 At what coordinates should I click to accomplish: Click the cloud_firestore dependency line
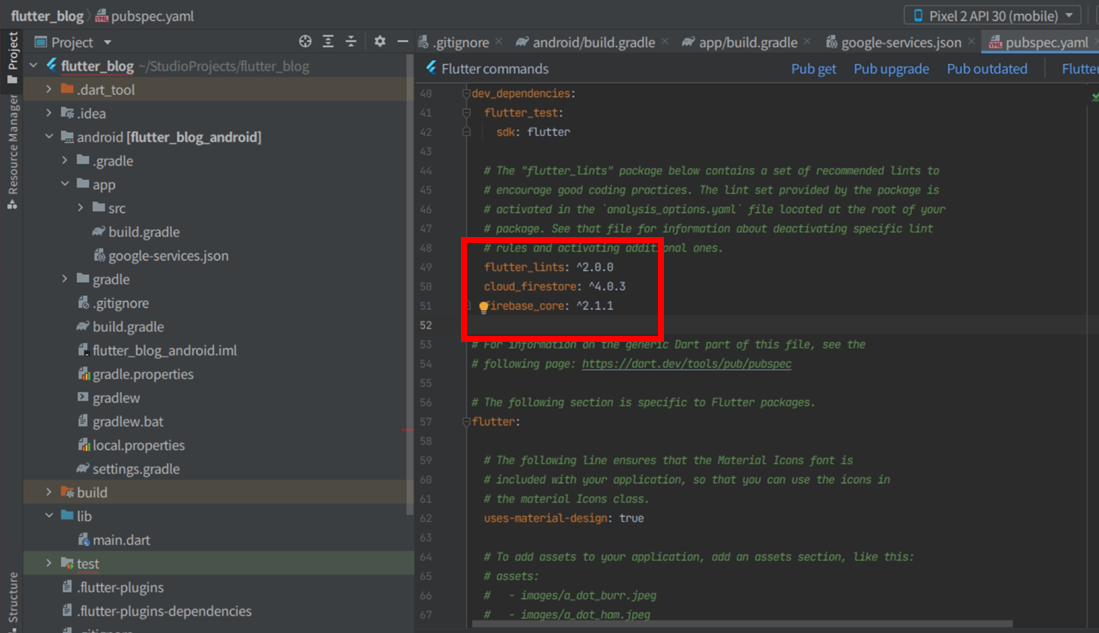(554, 287)
